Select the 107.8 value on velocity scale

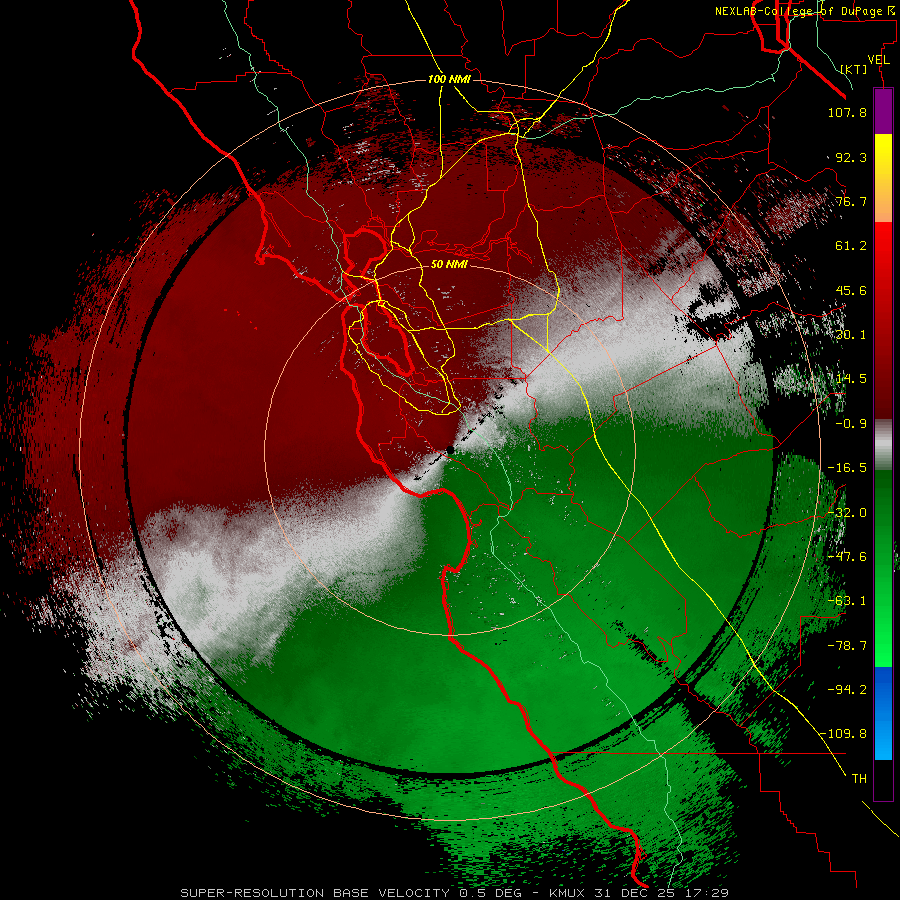[x=847, y=112]
